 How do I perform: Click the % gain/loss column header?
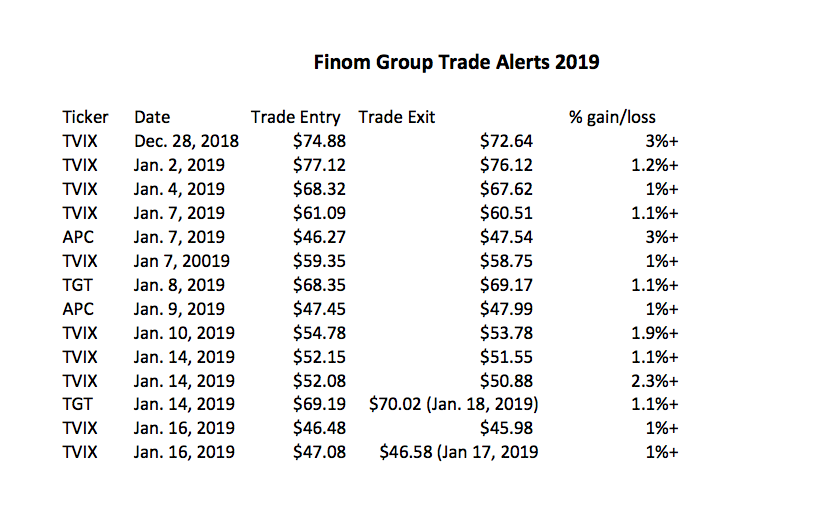pyautogui.click(x=612, y=117)
